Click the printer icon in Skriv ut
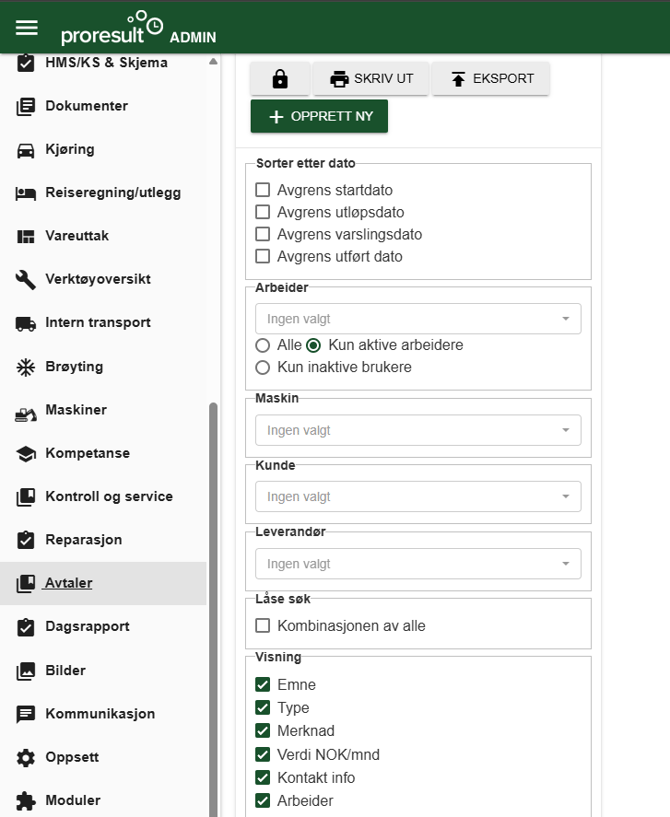Viewport: 670px width, 817px height. [x=339, y=79]
